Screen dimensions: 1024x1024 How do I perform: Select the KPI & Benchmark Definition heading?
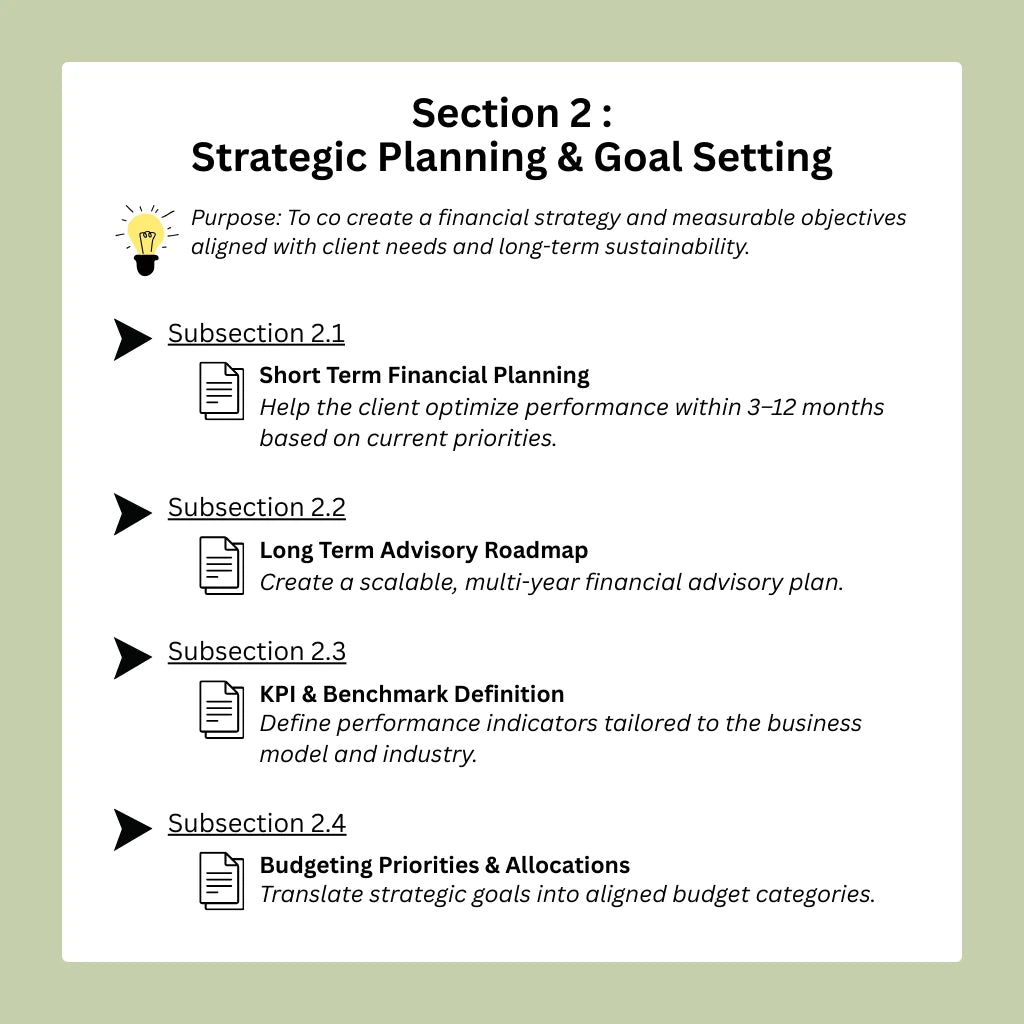pos(412,694)
